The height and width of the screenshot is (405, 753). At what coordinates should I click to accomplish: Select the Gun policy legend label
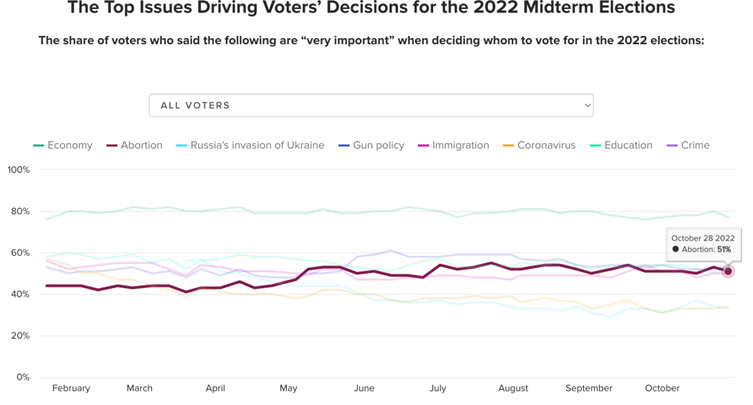(x=378, y=146)
